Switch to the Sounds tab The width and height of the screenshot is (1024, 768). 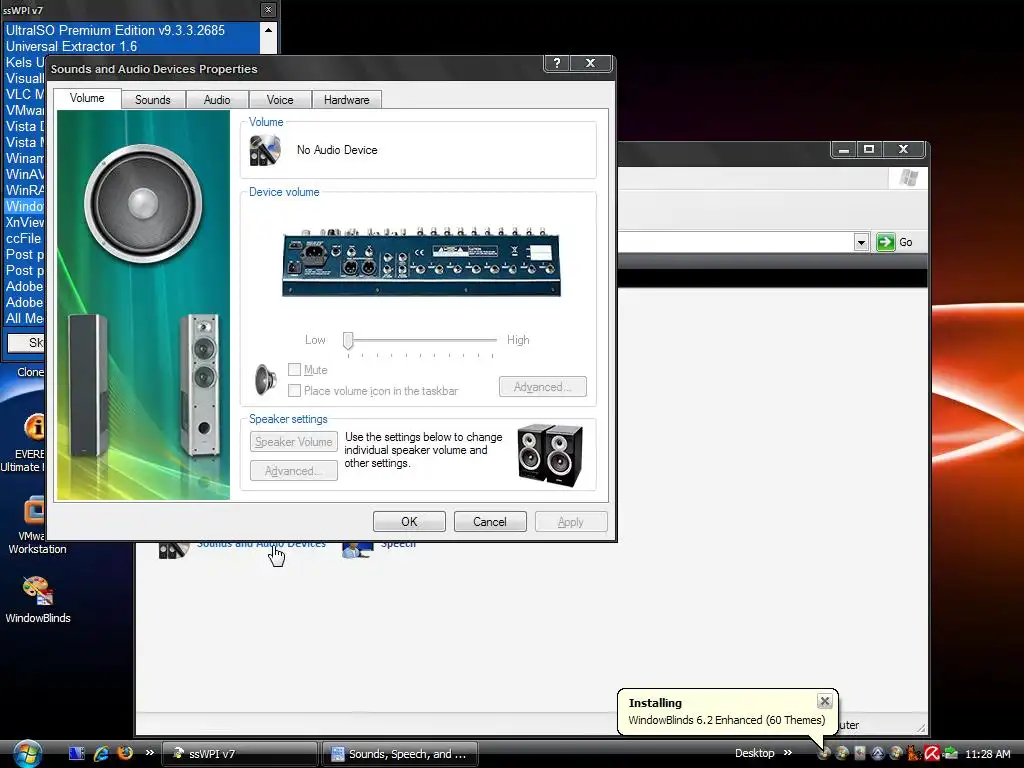(153, 99)
